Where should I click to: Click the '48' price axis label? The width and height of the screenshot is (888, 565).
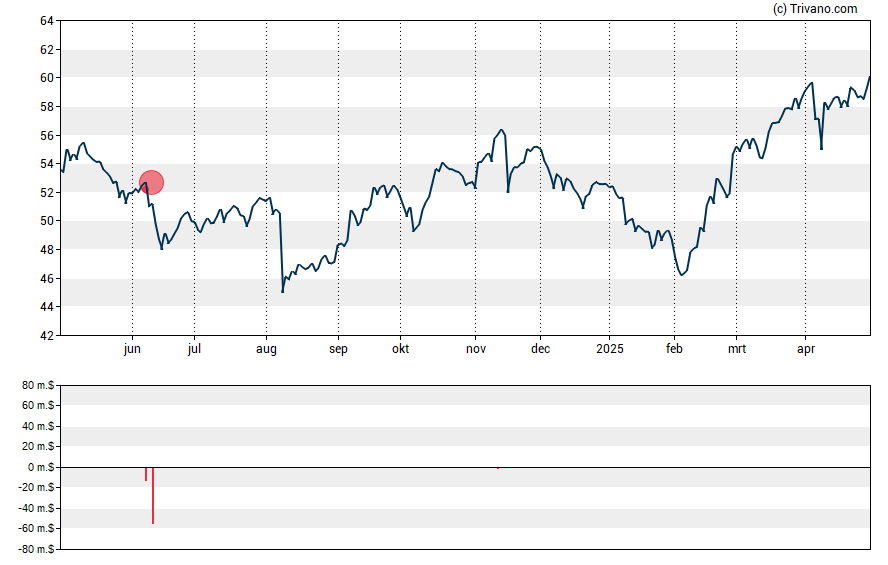(46, 250)
